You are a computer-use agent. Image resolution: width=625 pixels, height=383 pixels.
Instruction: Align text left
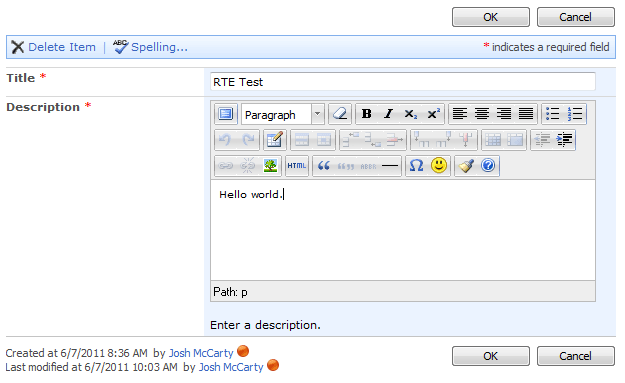pyautogui.click(x=460, y=114)
